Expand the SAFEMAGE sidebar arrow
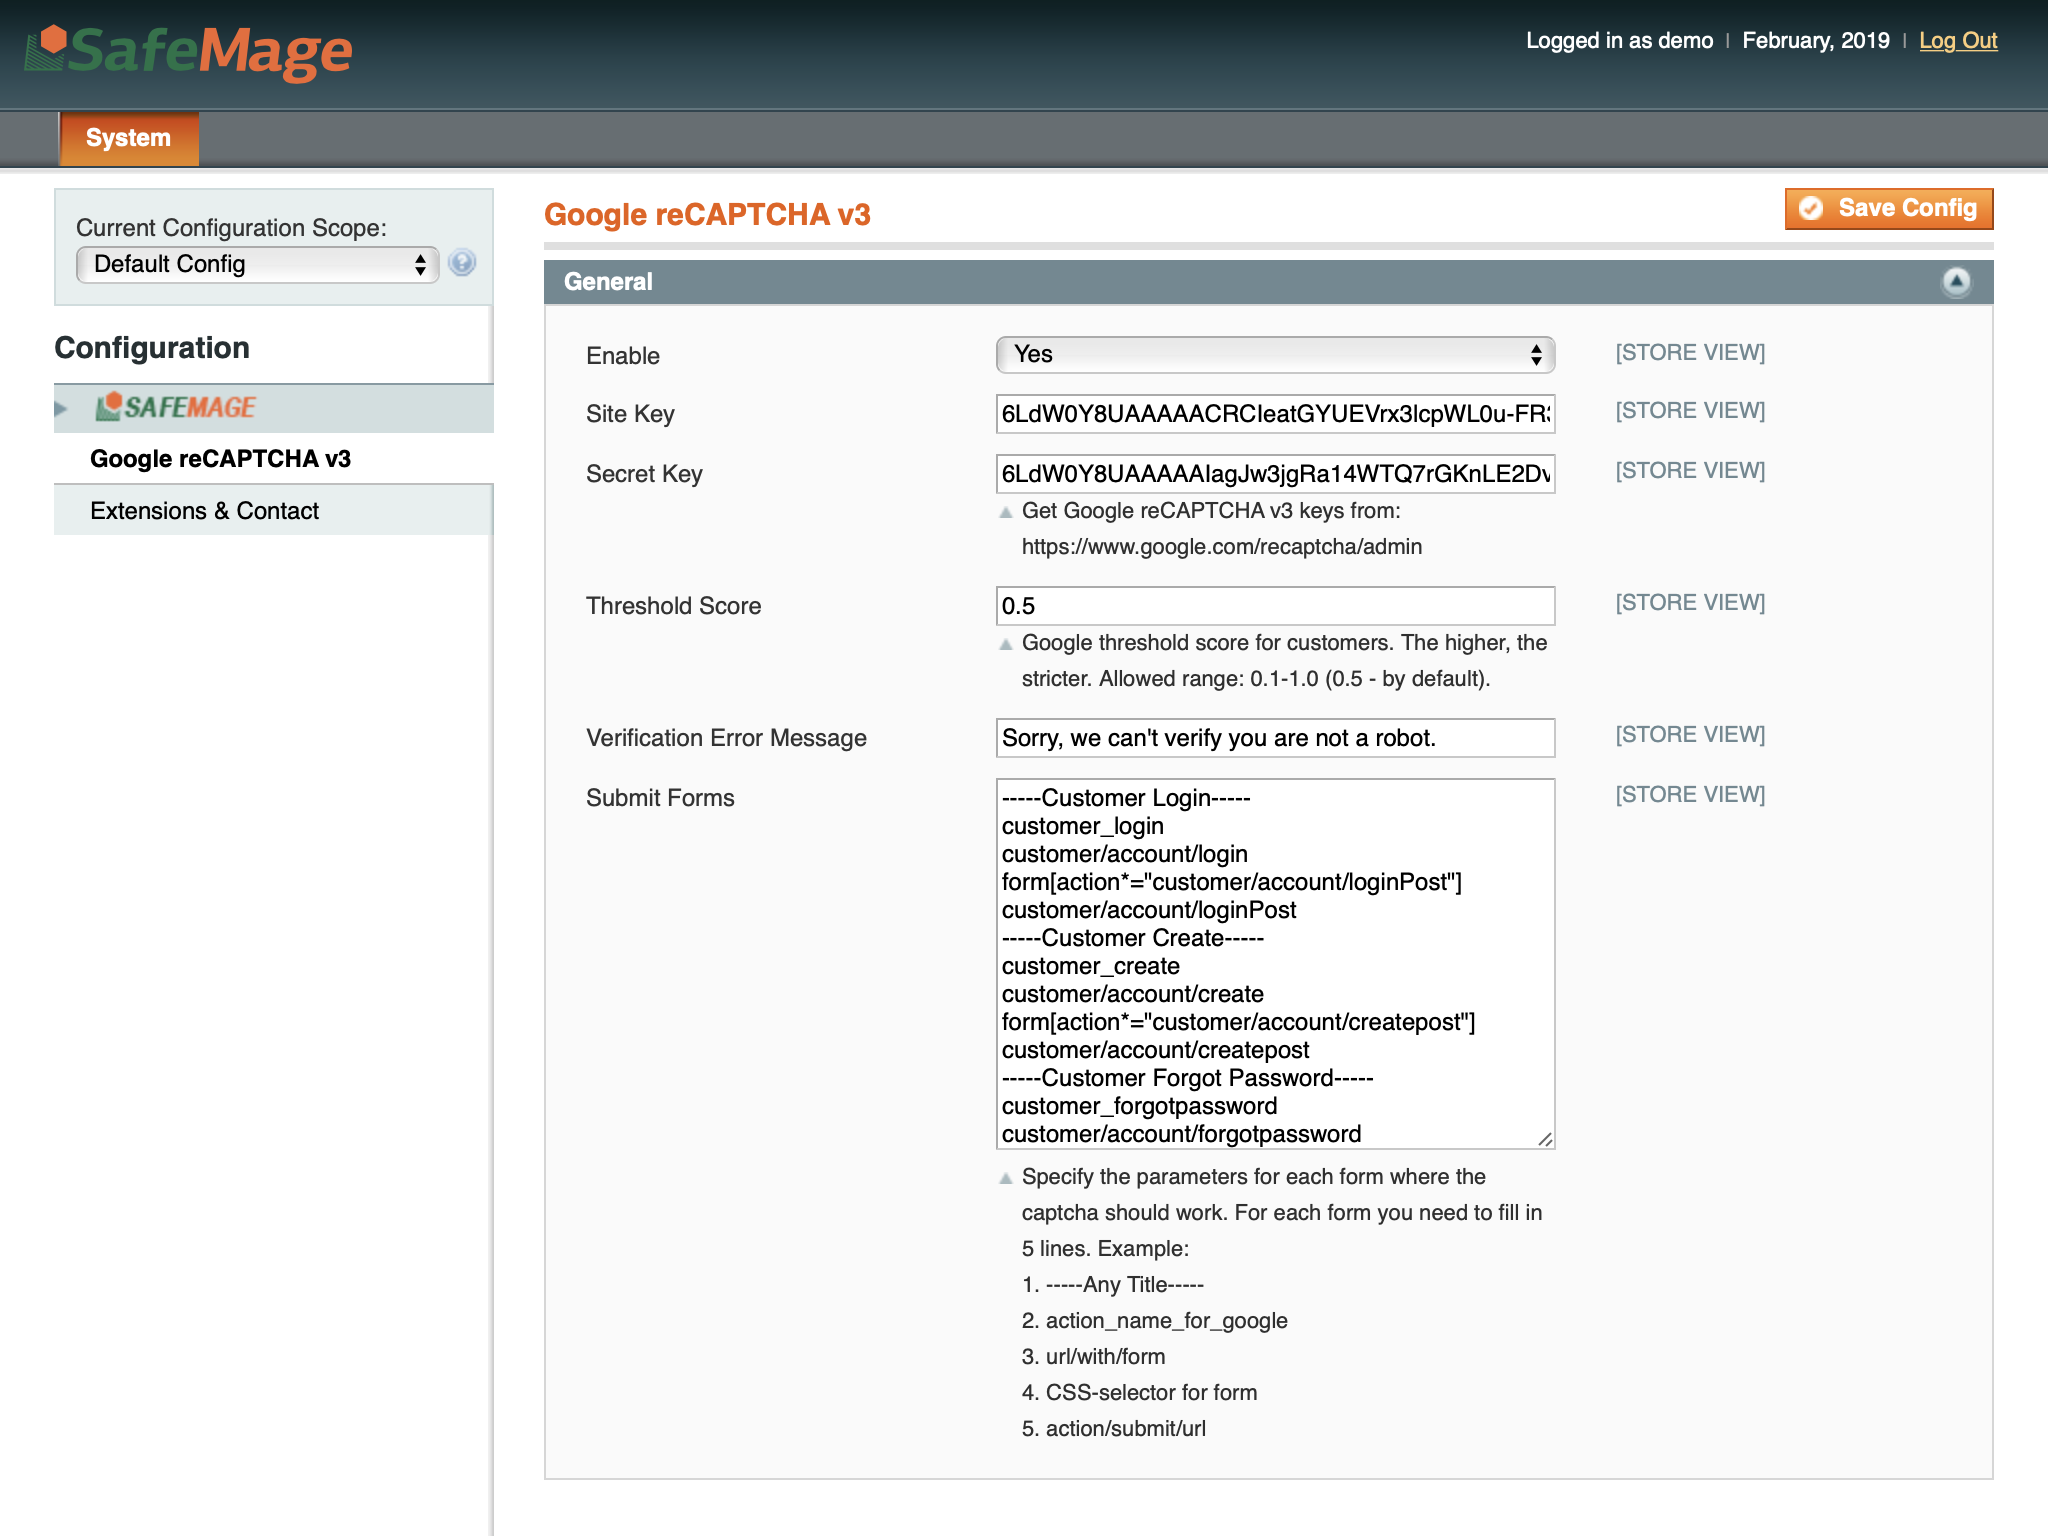Viewport: 2048px width, 1536px height. click(61, 408)
